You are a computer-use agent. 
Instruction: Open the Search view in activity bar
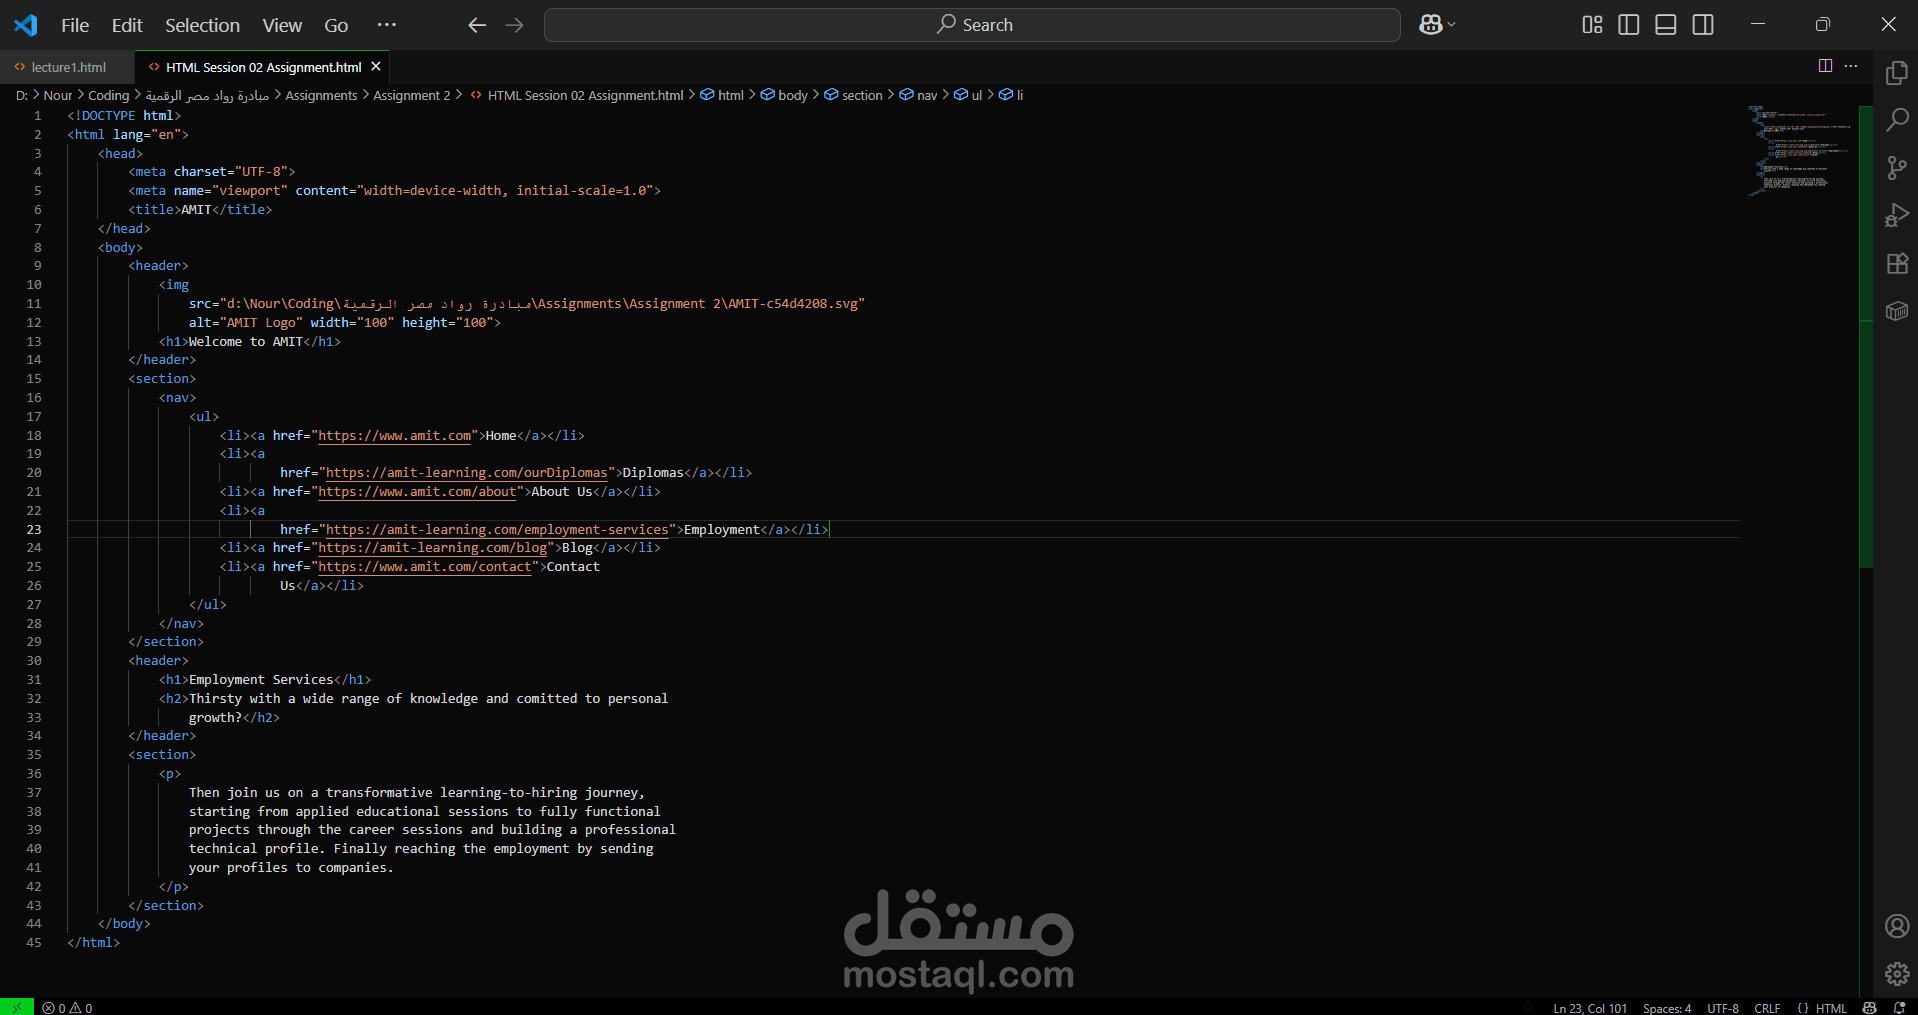tap(1896, 120)
